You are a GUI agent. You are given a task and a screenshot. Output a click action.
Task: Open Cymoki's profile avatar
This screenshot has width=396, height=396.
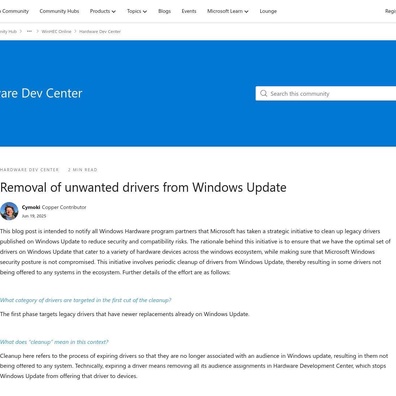click(9, 211)
